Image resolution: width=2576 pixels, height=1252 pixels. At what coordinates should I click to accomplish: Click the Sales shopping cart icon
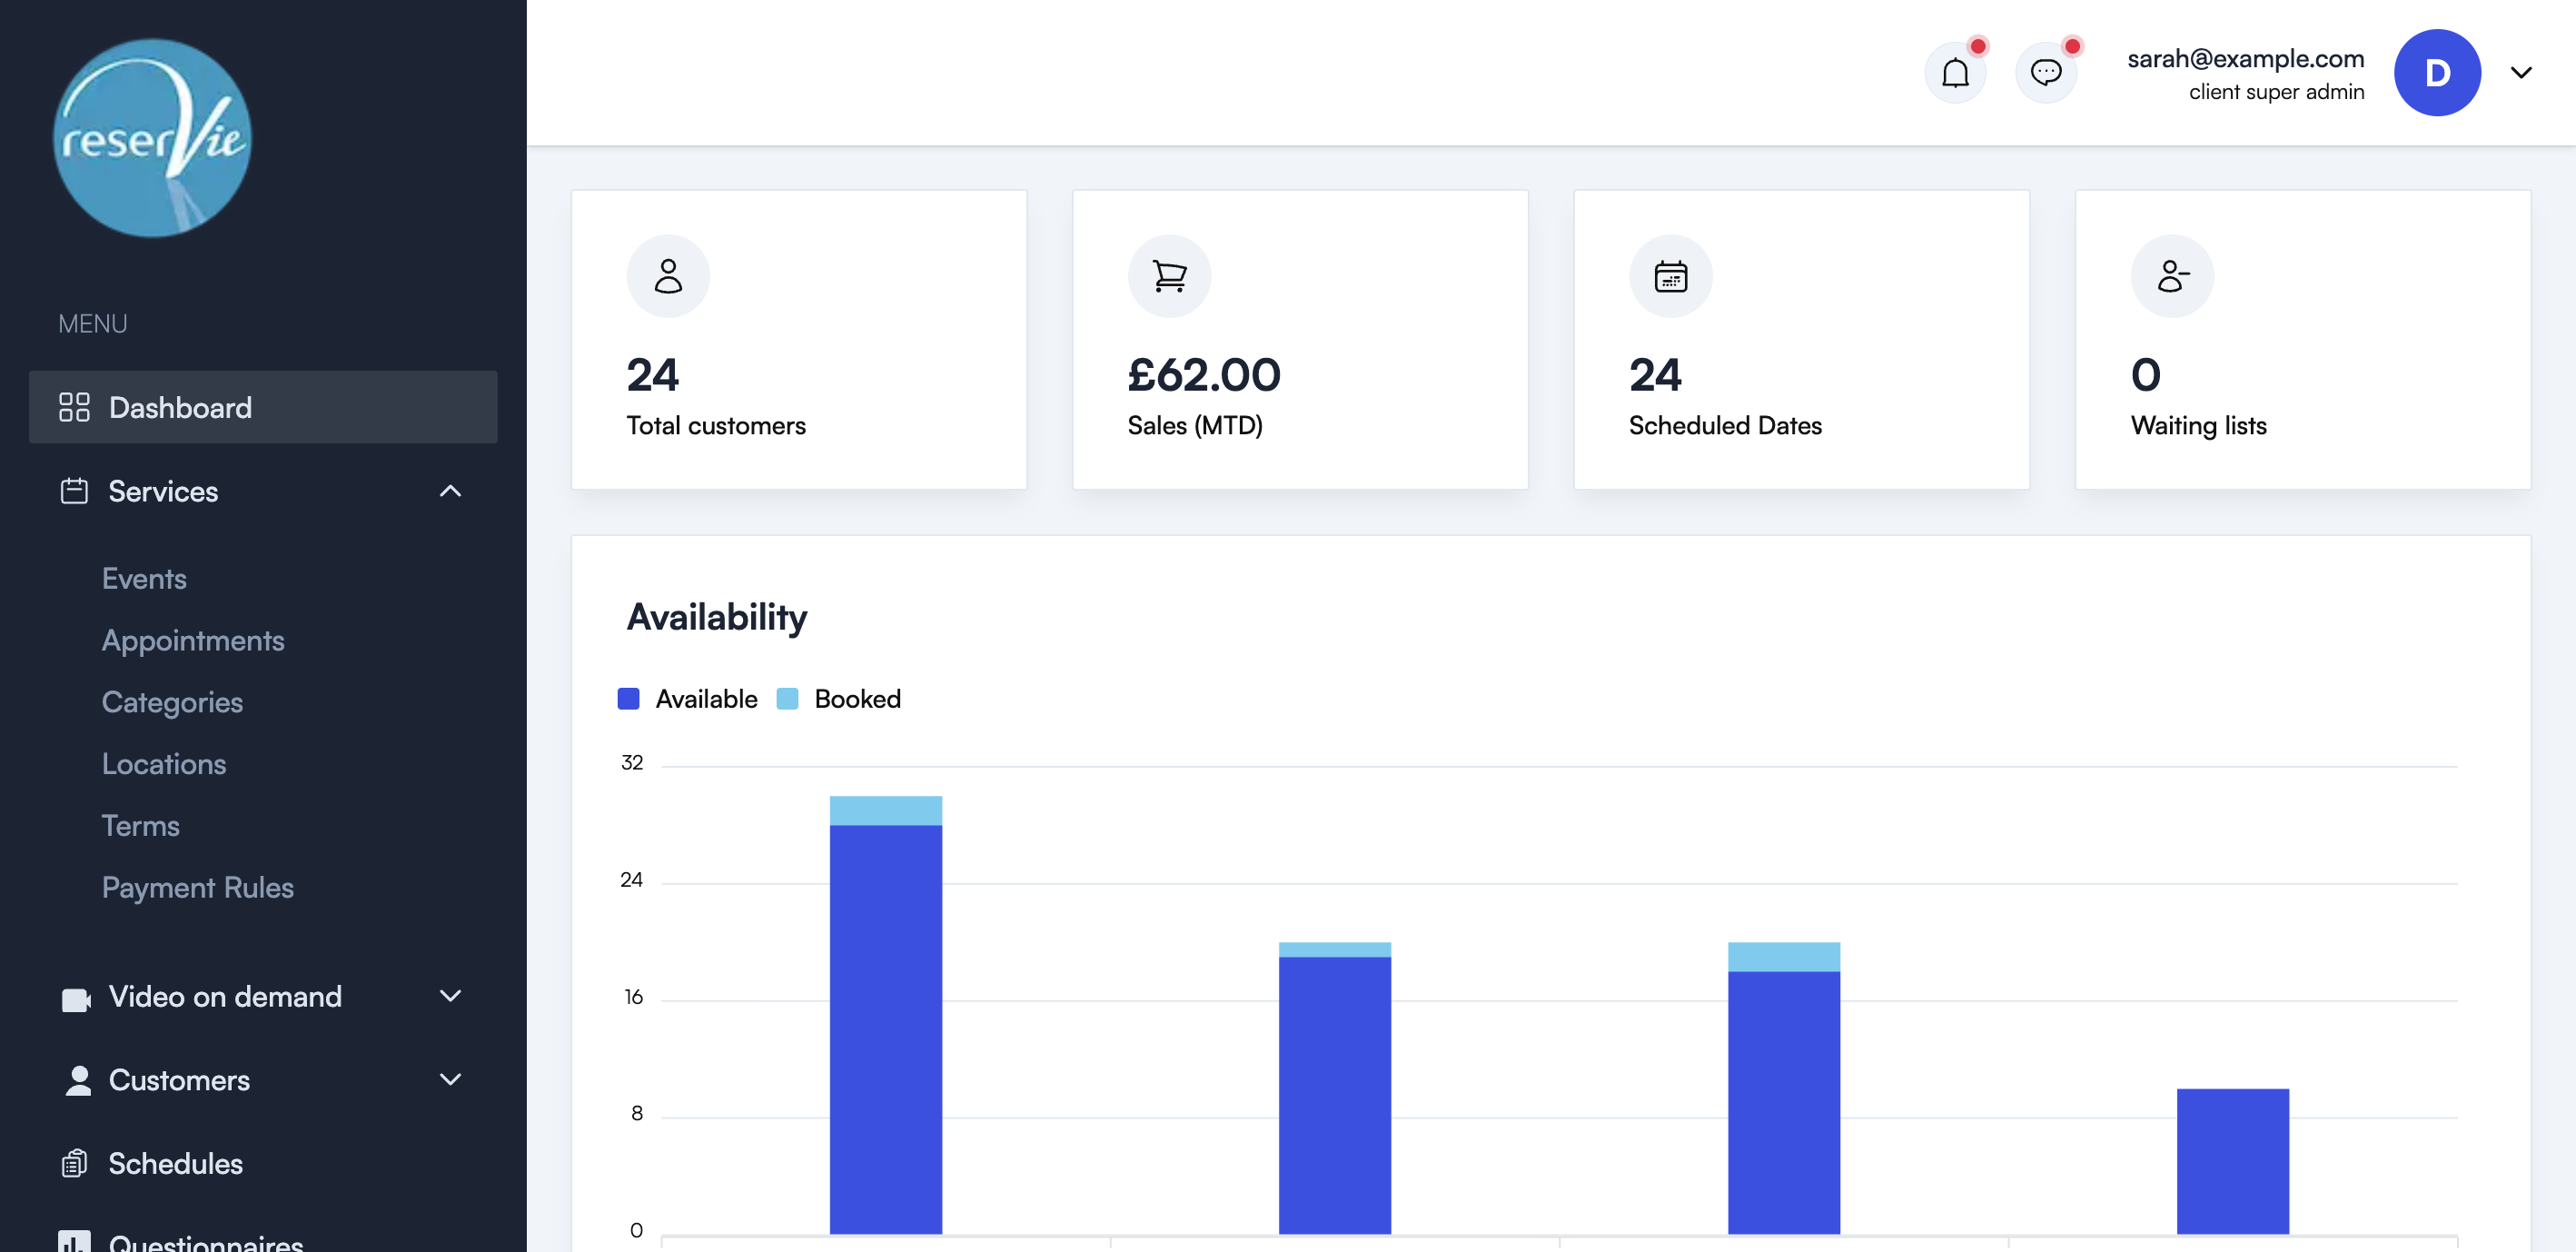[x=1169, y=275]
